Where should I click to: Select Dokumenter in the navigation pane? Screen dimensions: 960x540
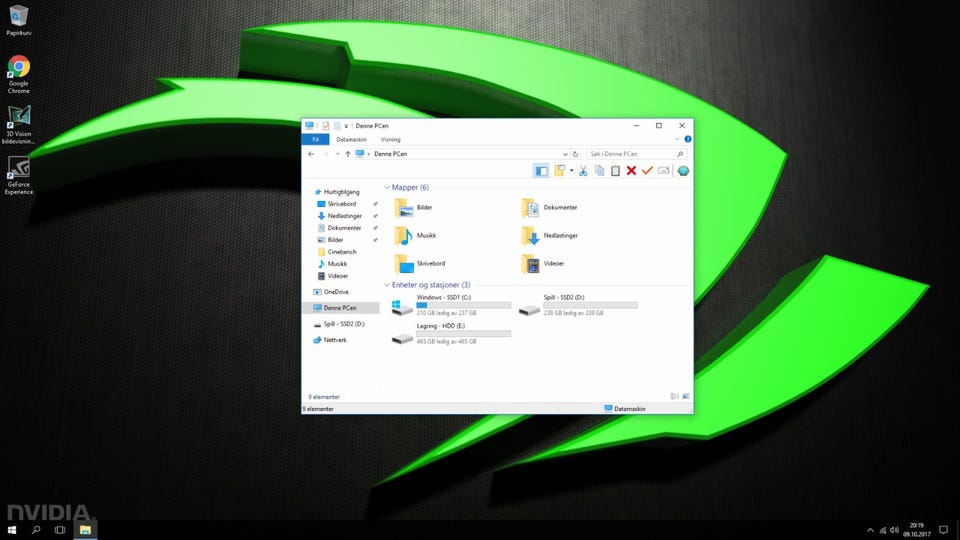[x=340, y=228]
